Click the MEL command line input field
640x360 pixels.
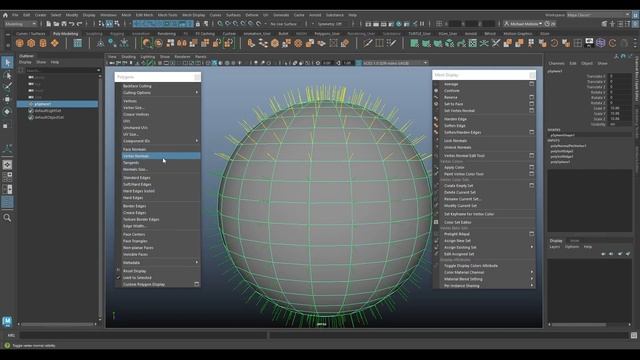pos(143,336)
